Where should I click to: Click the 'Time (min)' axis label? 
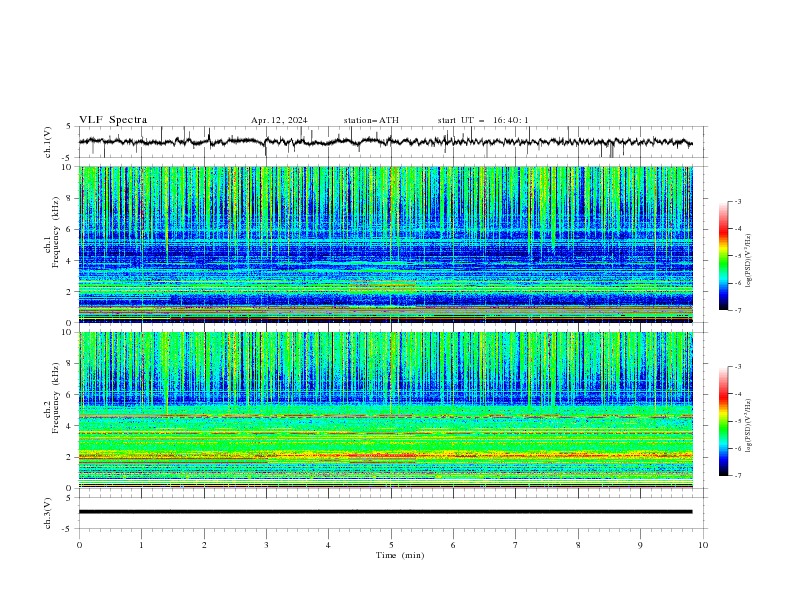click(x=400, y=555)
